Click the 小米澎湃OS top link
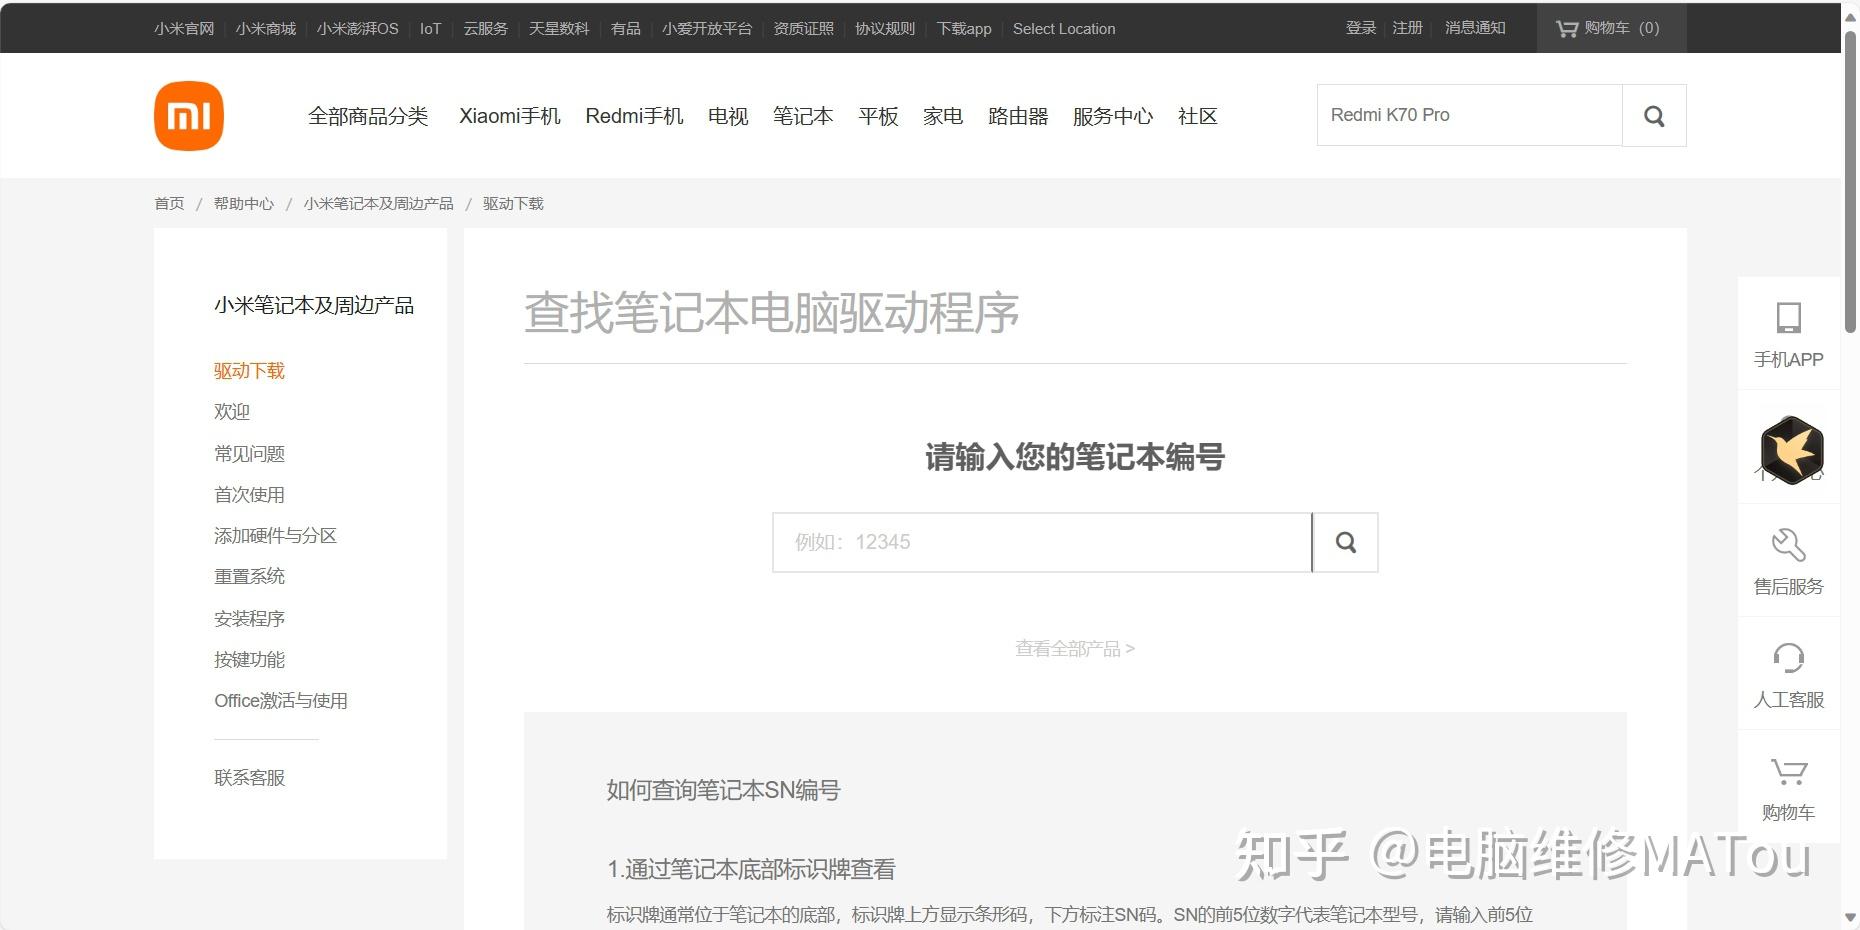The width and height of the screenshot is (1860, 930). (x=357, y=28)
